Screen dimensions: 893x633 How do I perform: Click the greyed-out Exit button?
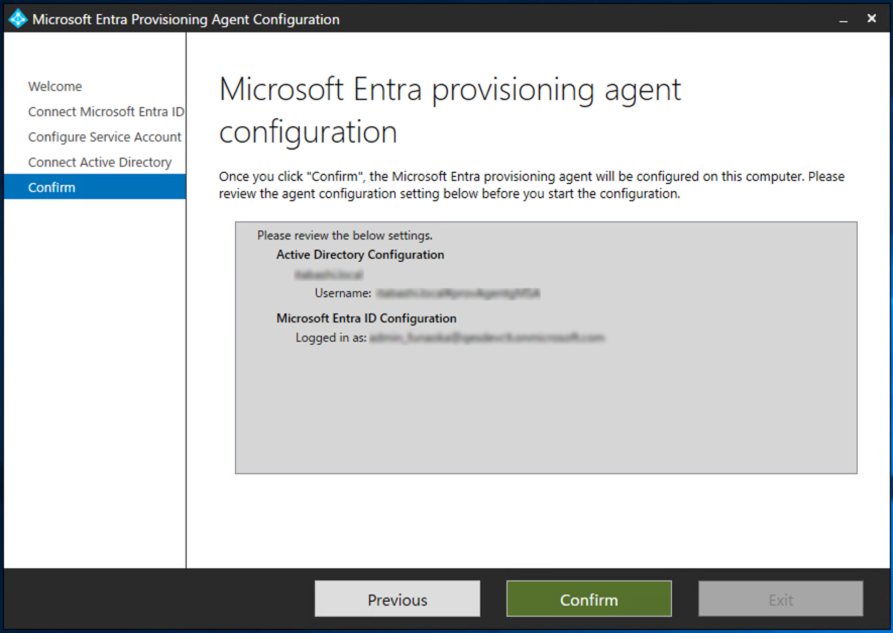click(x=781, y=599)
